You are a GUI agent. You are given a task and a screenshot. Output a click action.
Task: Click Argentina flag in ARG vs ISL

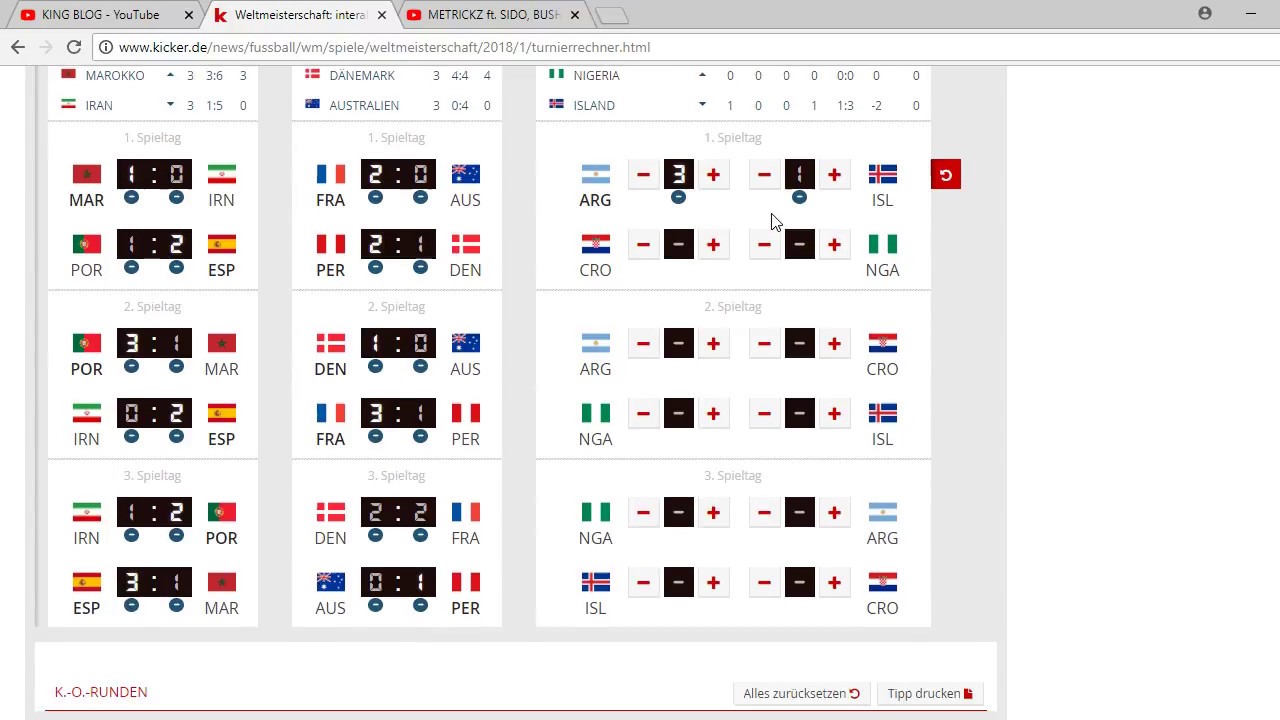595,175
